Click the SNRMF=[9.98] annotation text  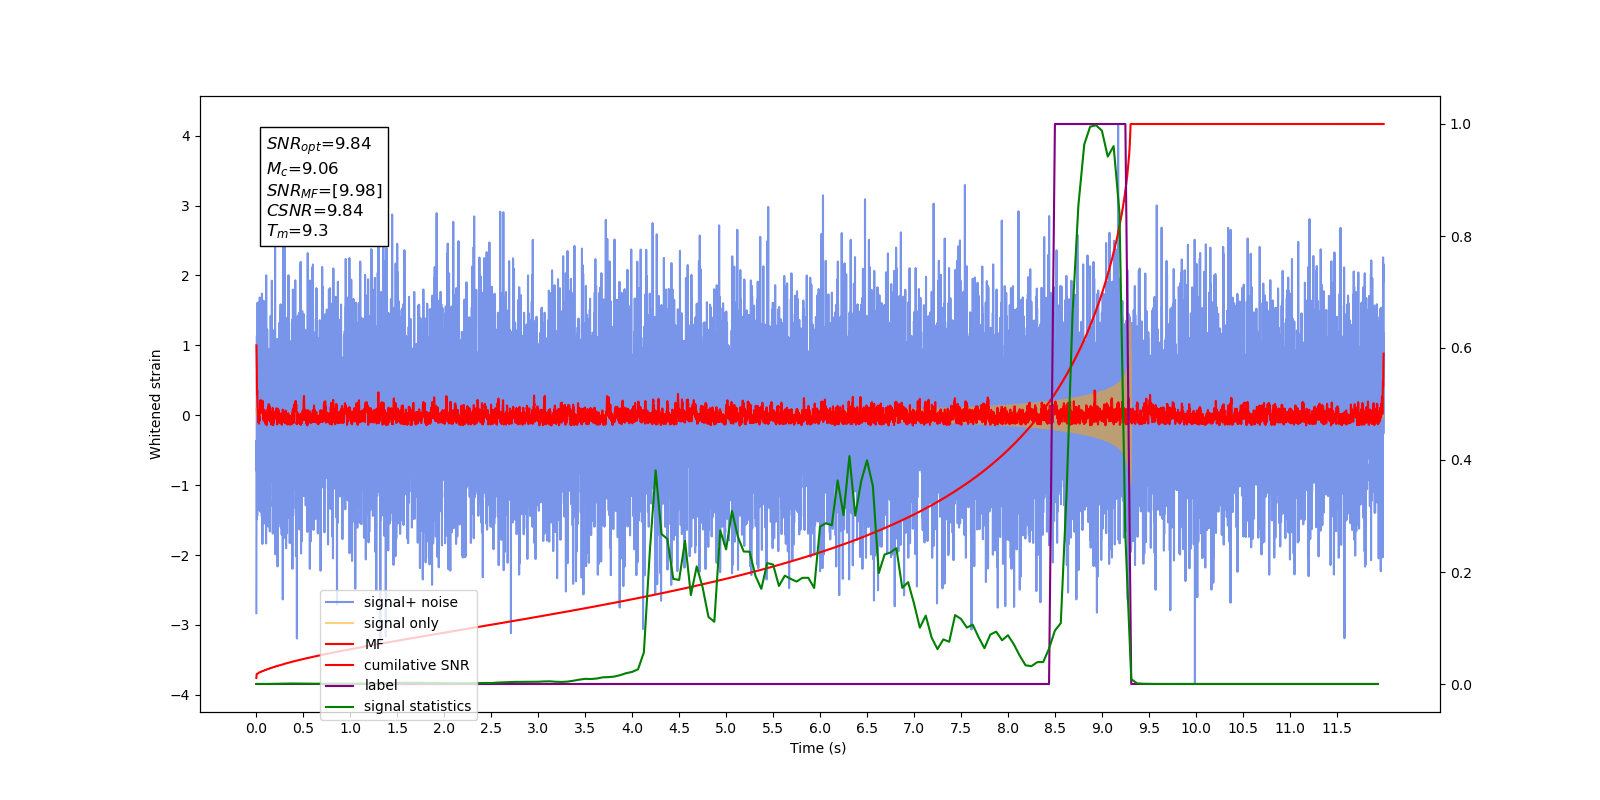coord(324,190)
